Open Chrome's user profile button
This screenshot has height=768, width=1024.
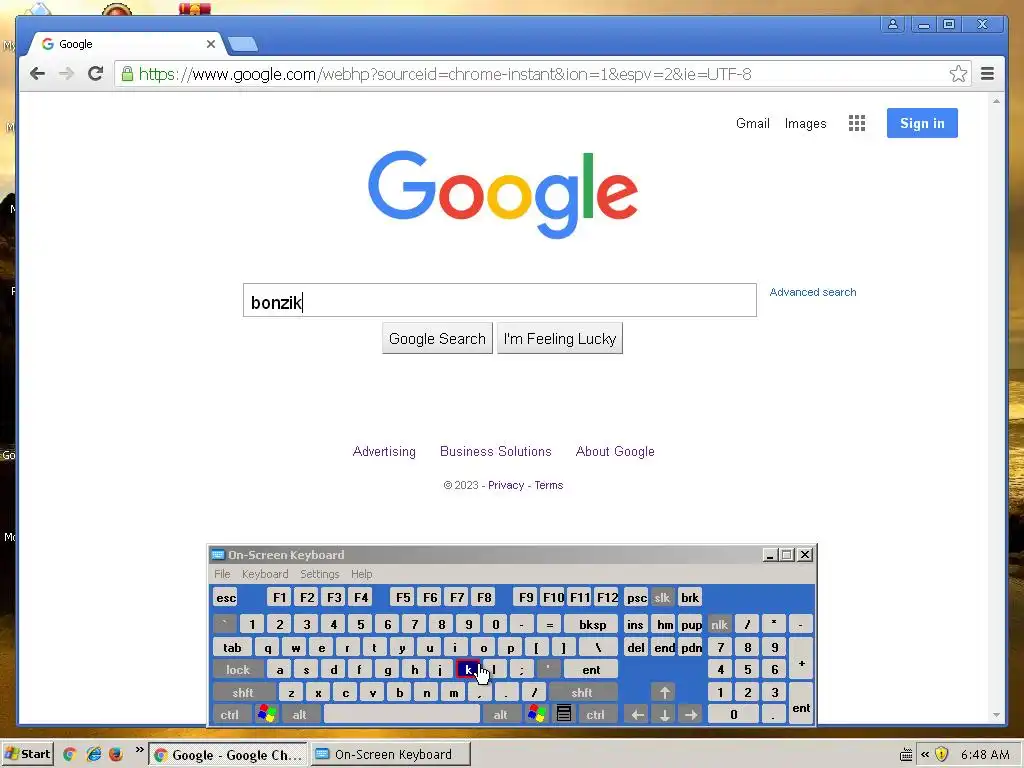[892, 24]
